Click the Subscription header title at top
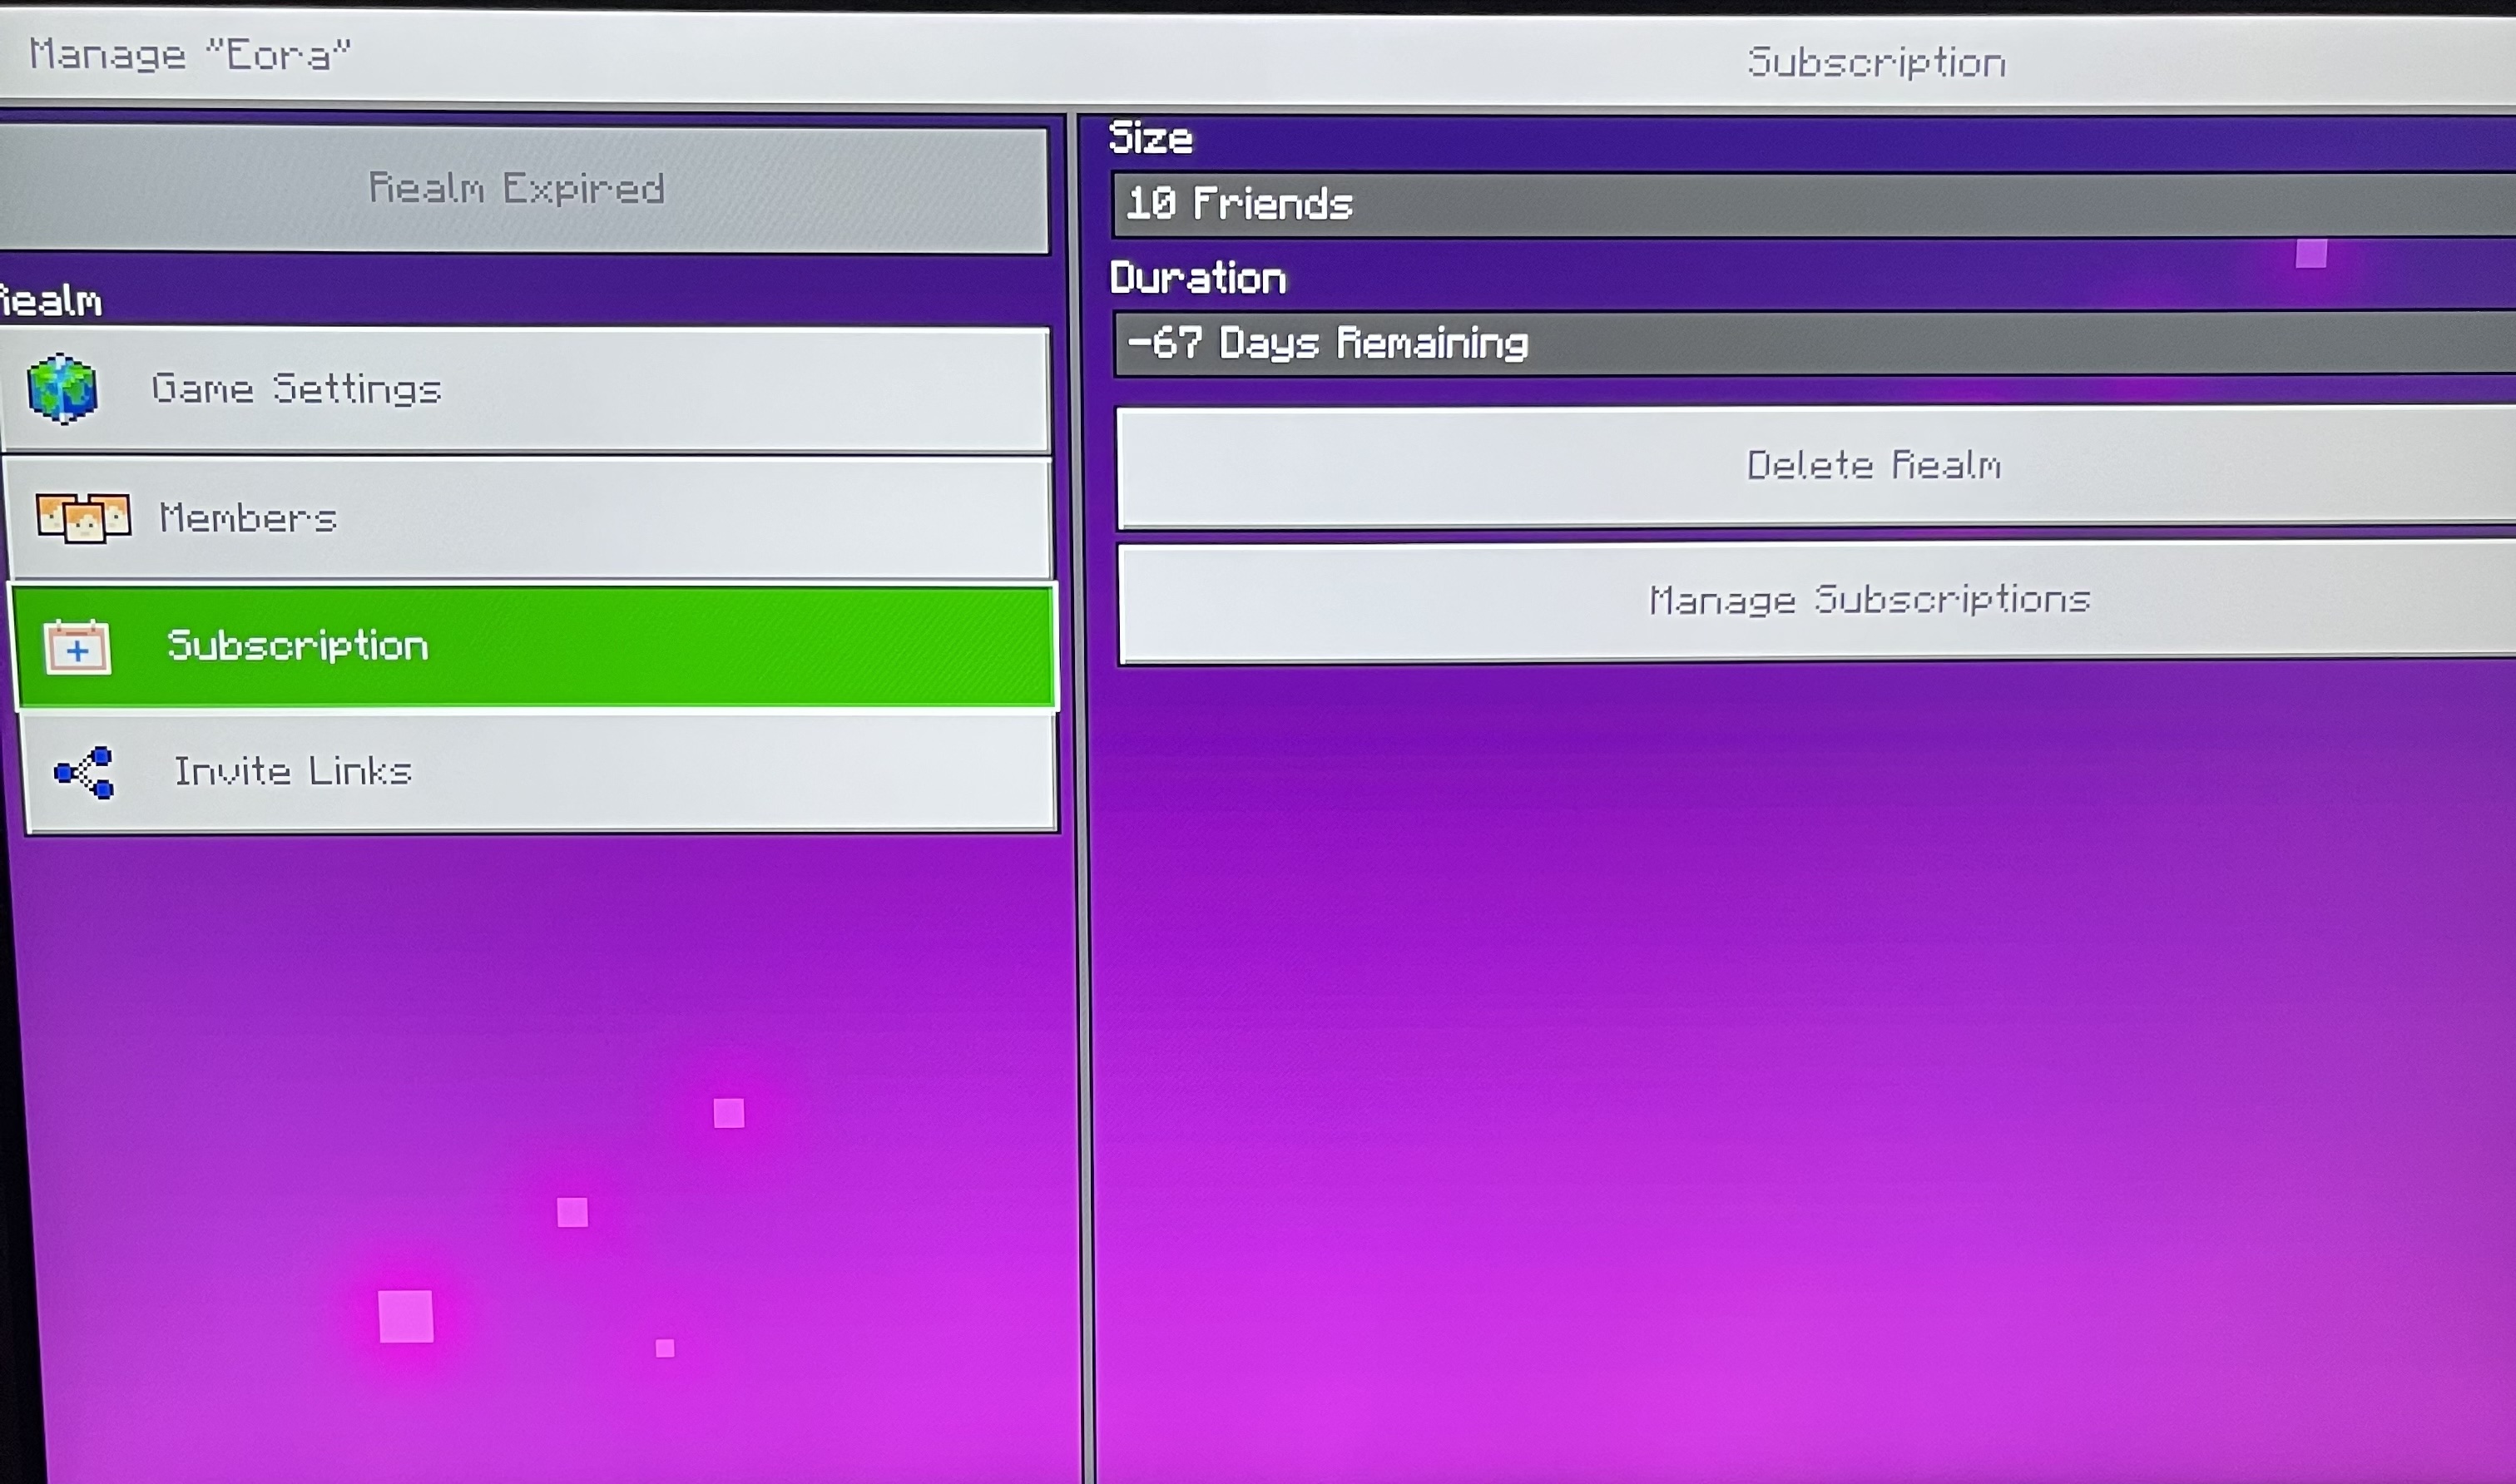The image size is (2516, 1484). pos(1876,63)
